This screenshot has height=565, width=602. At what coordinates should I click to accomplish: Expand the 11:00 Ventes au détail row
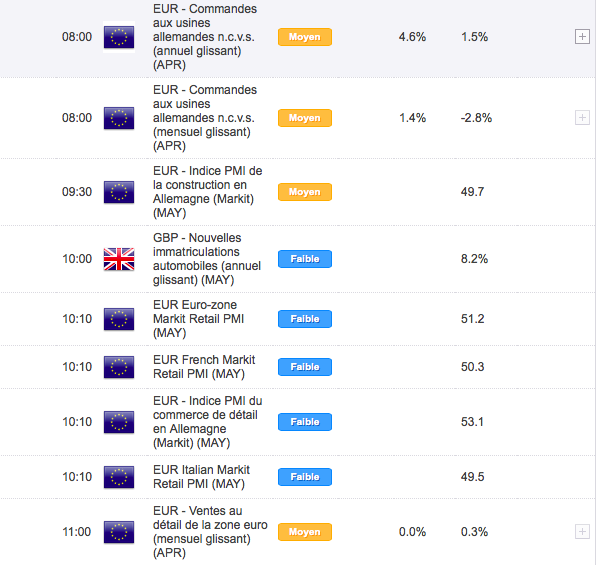tap(582, 532)
